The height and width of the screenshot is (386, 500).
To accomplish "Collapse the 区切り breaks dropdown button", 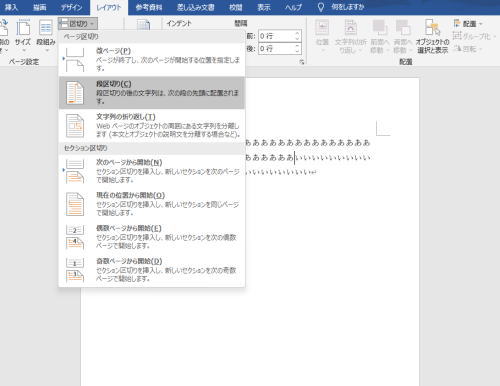I will point(78,24).
